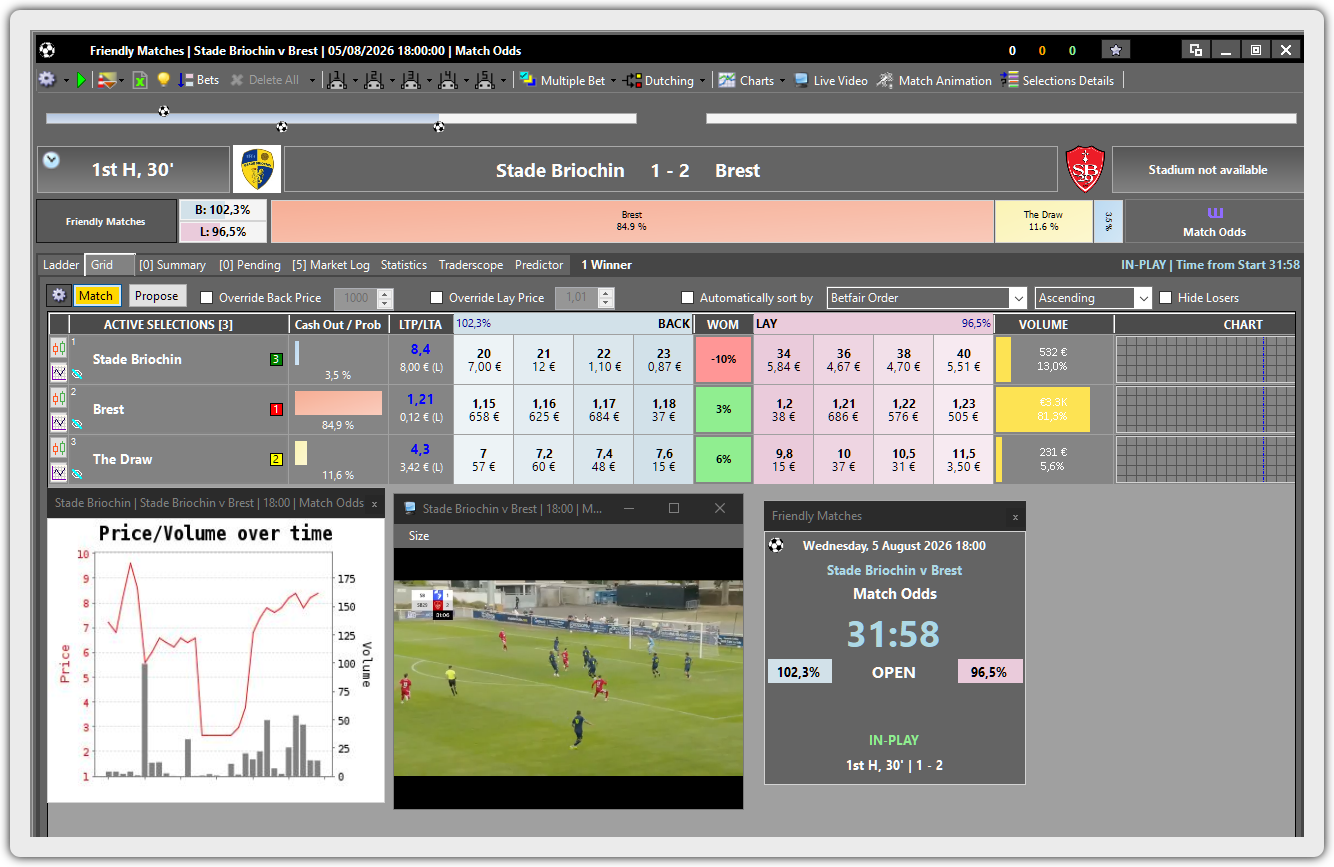Open the [5] Market Log tab
1334x867 pixels.
(x=331, y=265)
